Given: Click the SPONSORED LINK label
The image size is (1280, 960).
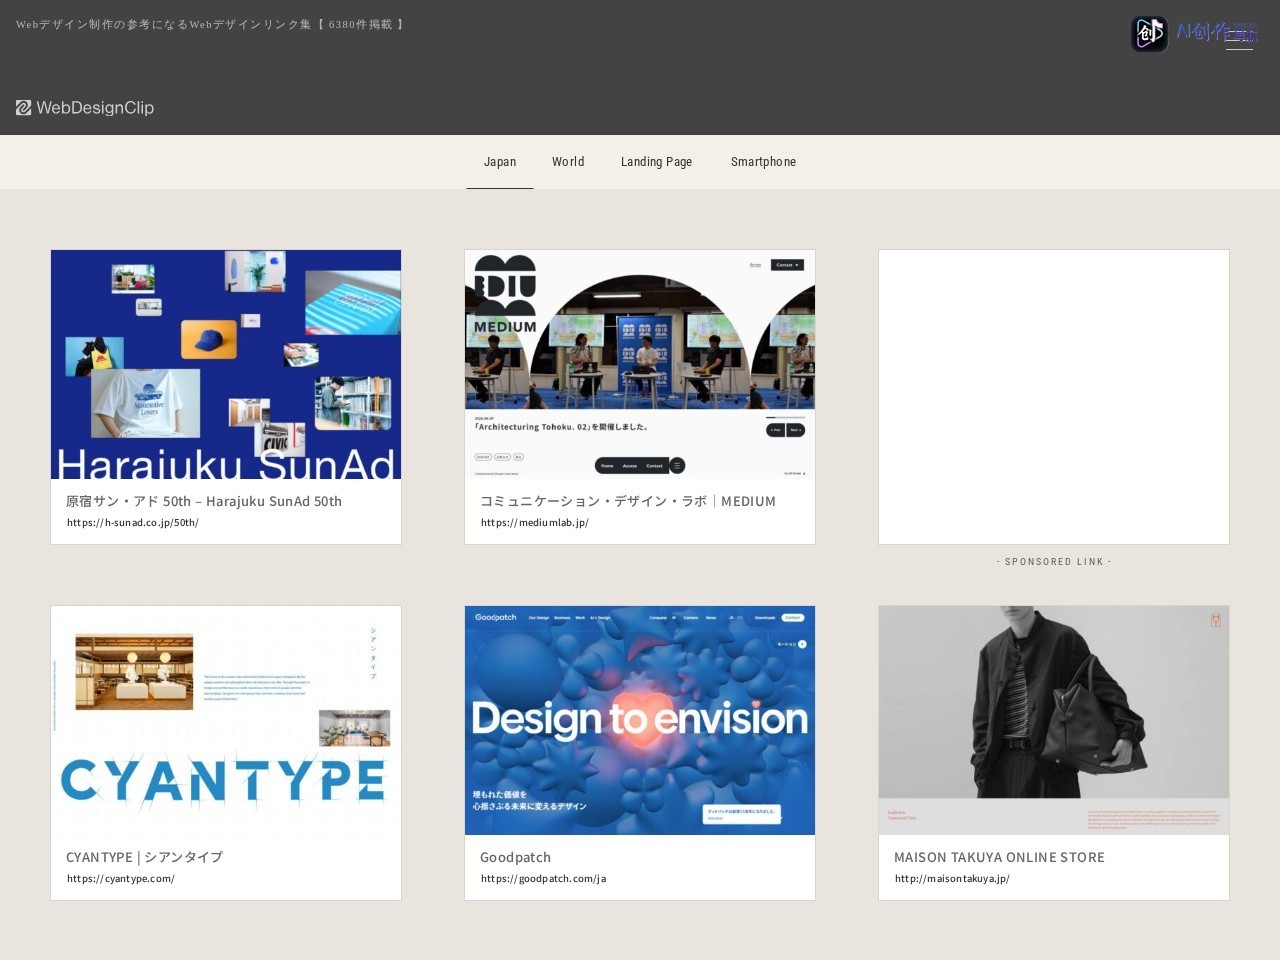Looking at the screenshot, I should point(1054,562).
